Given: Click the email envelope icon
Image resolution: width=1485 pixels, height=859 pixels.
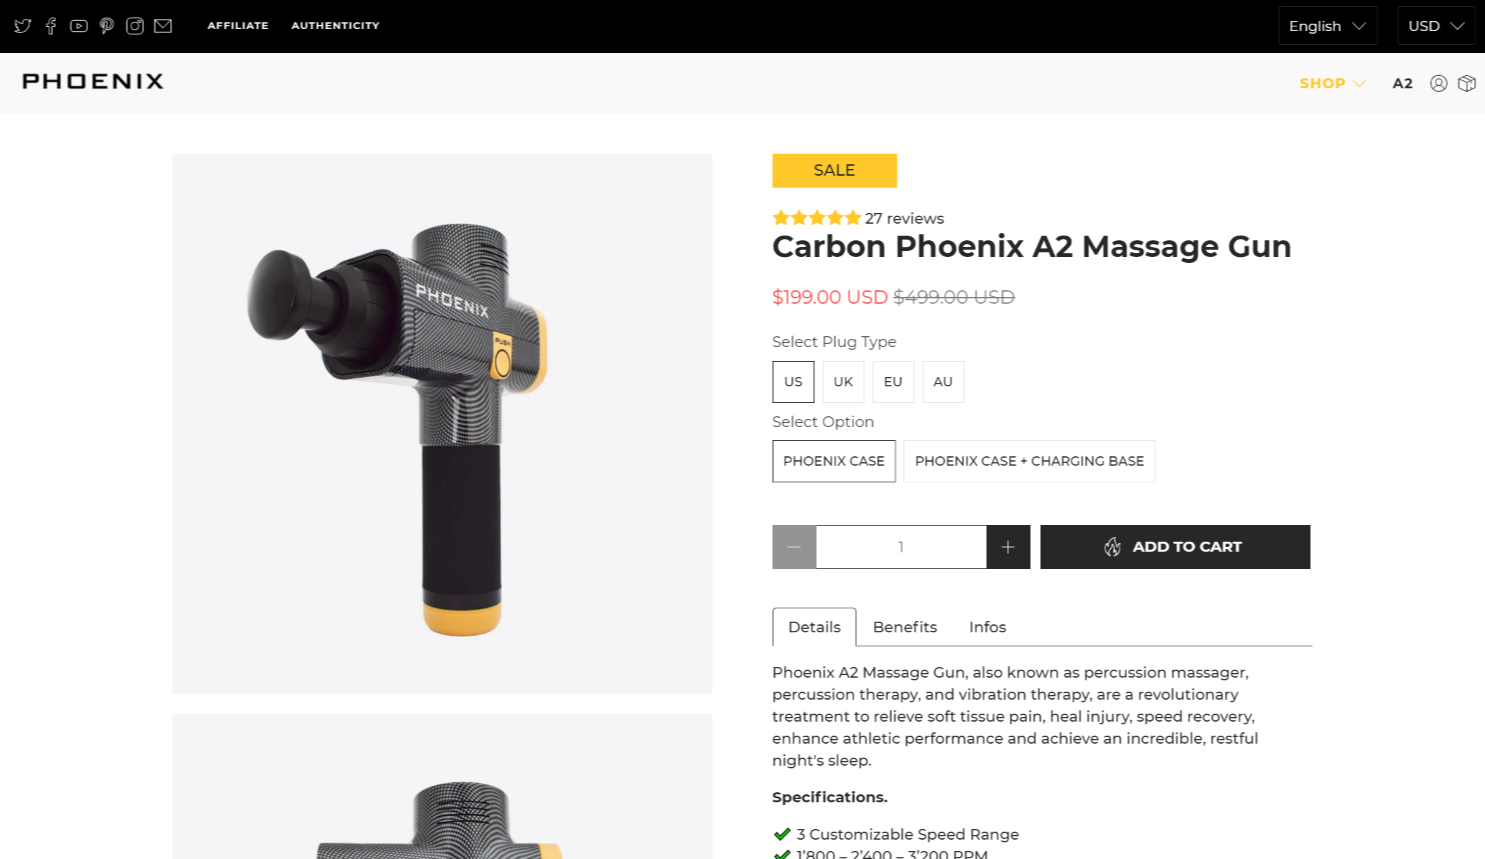Looking at the screenshot, I should pyautogui.click(x=163, y=26).
